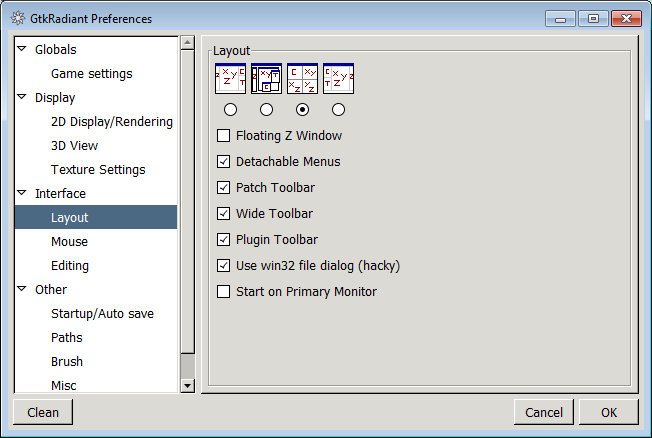The height and width of the screenshot is (438, 652).
Task: Select the Display category label
Action: [x=55, y=98]
